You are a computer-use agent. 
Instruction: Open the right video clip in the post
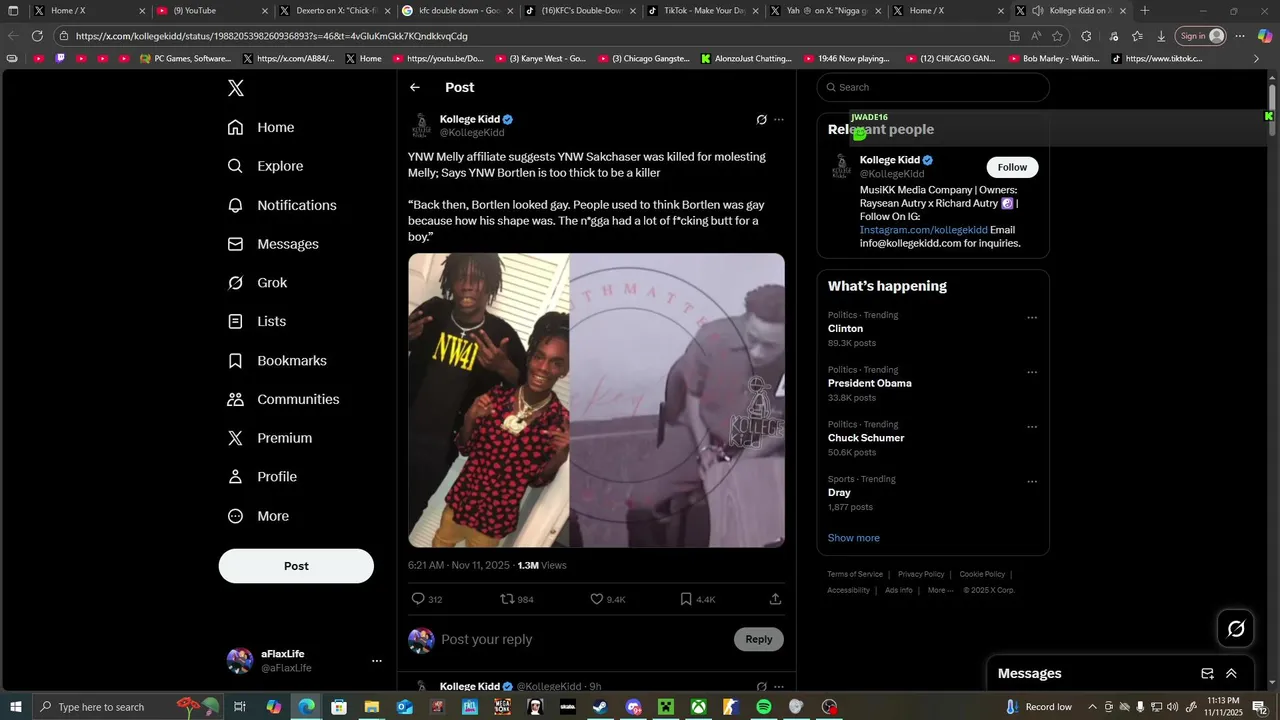tap(677, 400)
